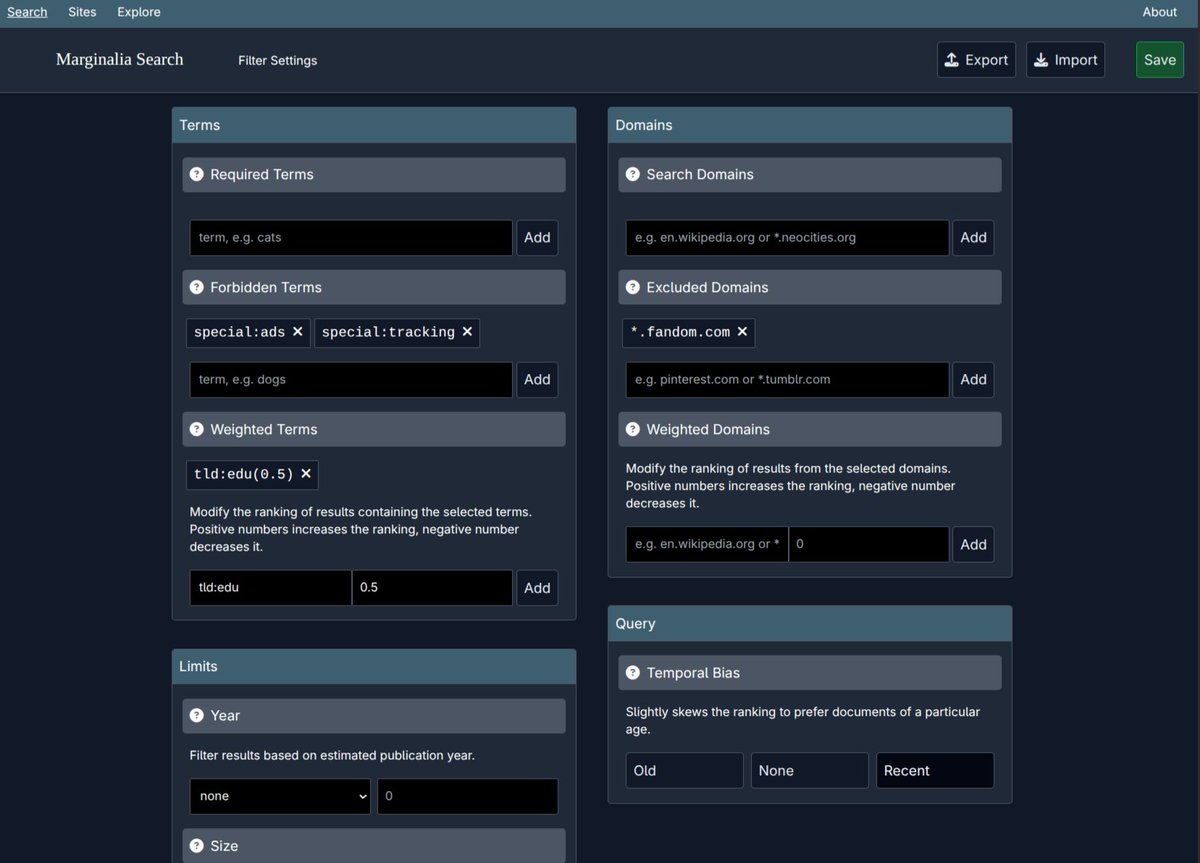
Task: Select Recent temporal bias
Action: (935, 771)
